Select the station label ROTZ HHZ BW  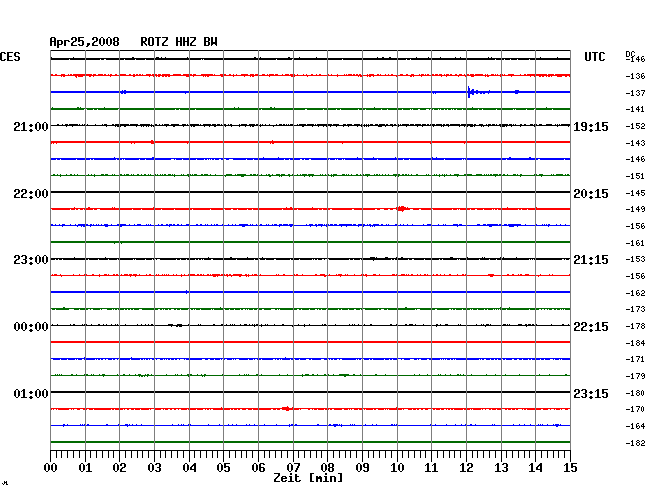179,42
